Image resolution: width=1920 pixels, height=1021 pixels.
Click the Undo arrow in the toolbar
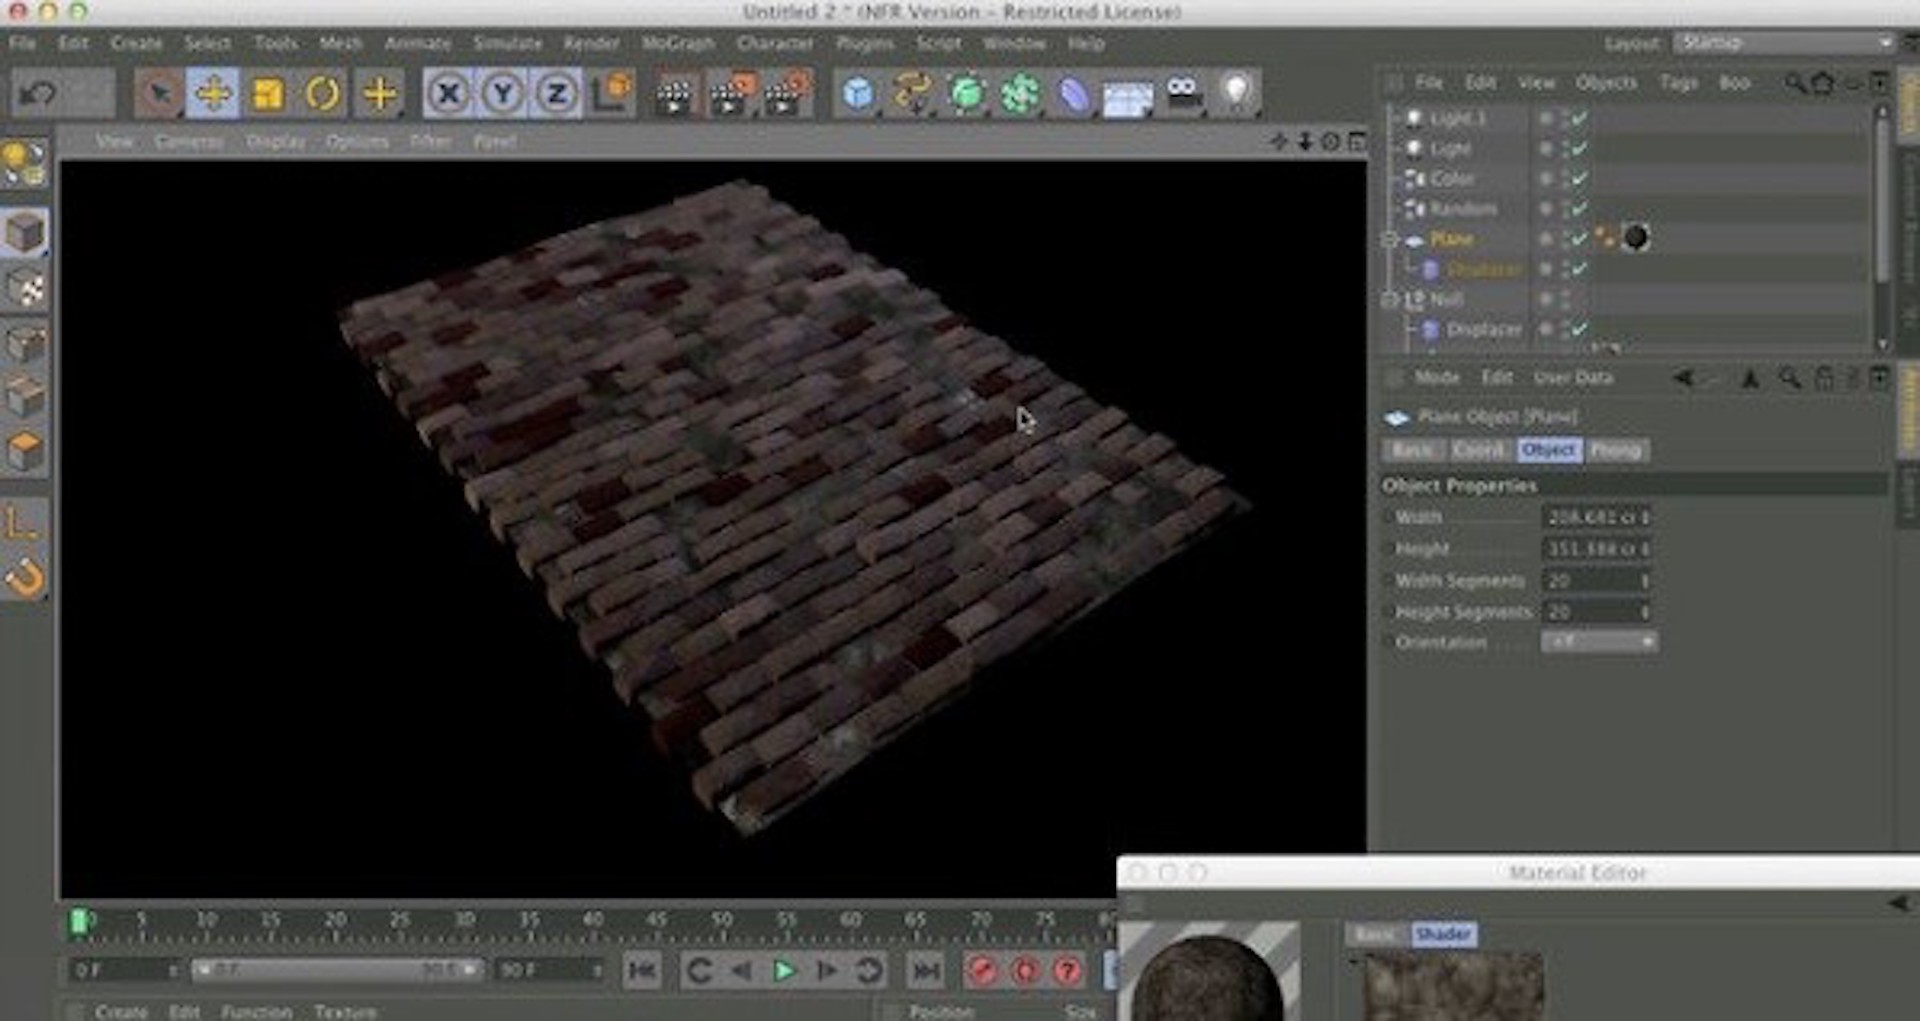point(38,95)
